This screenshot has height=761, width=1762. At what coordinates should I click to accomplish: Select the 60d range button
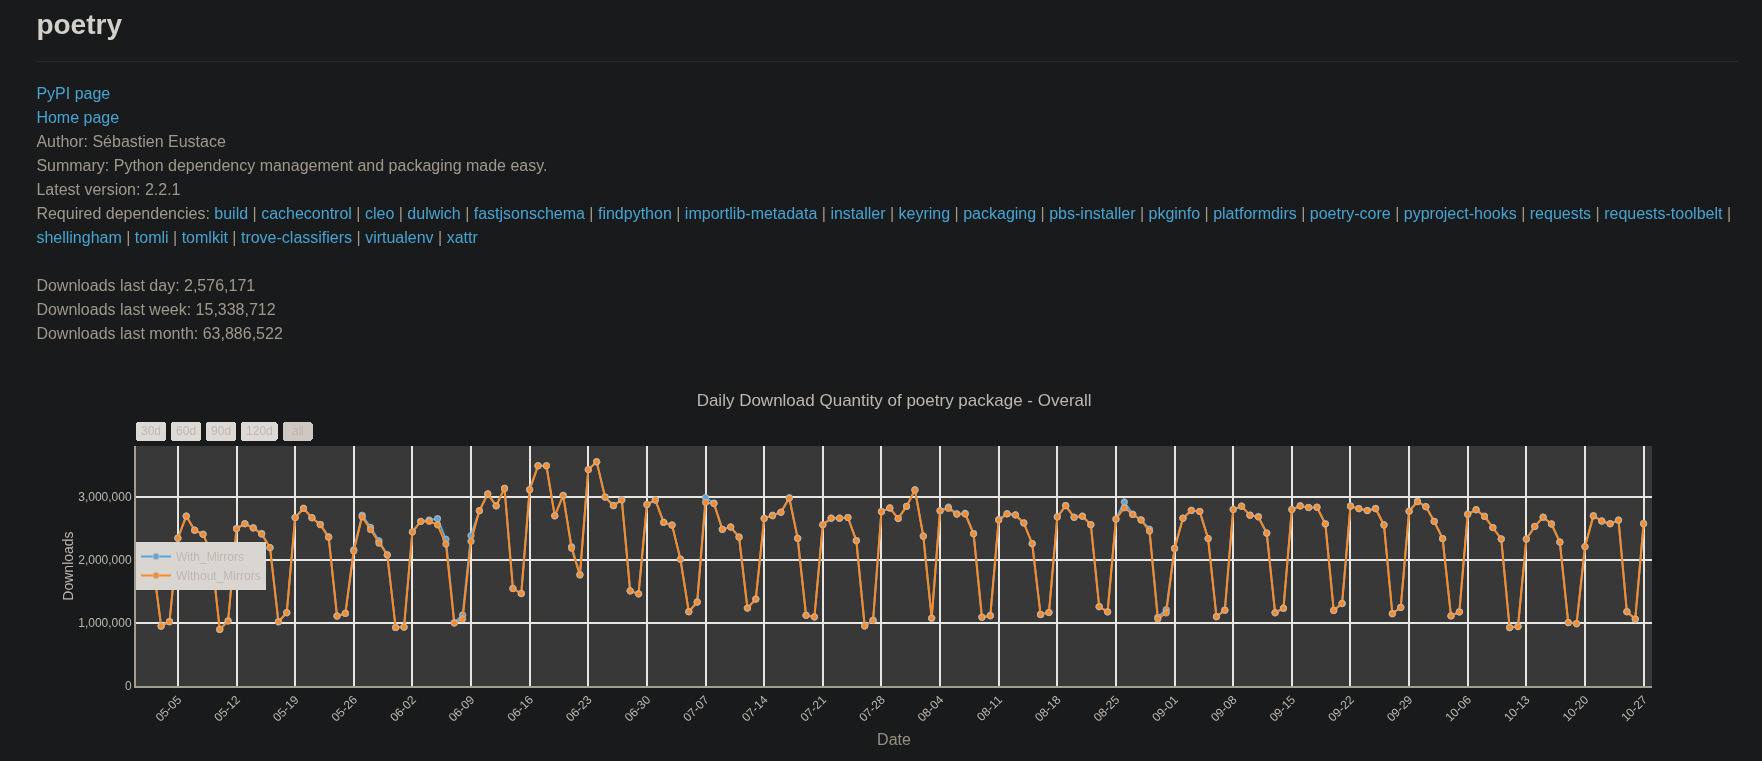click(186, 431)
